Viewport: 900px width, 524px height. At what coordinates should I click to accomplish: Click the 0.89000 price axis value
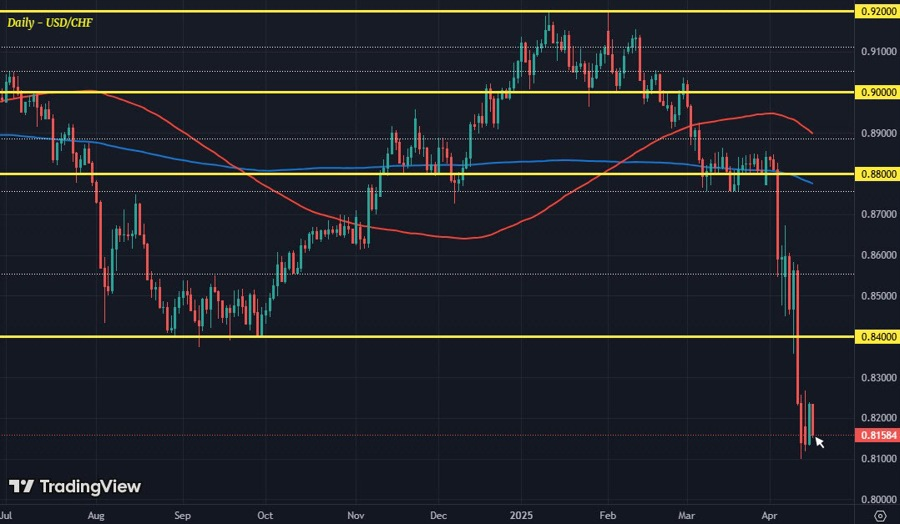click(878, 133)
